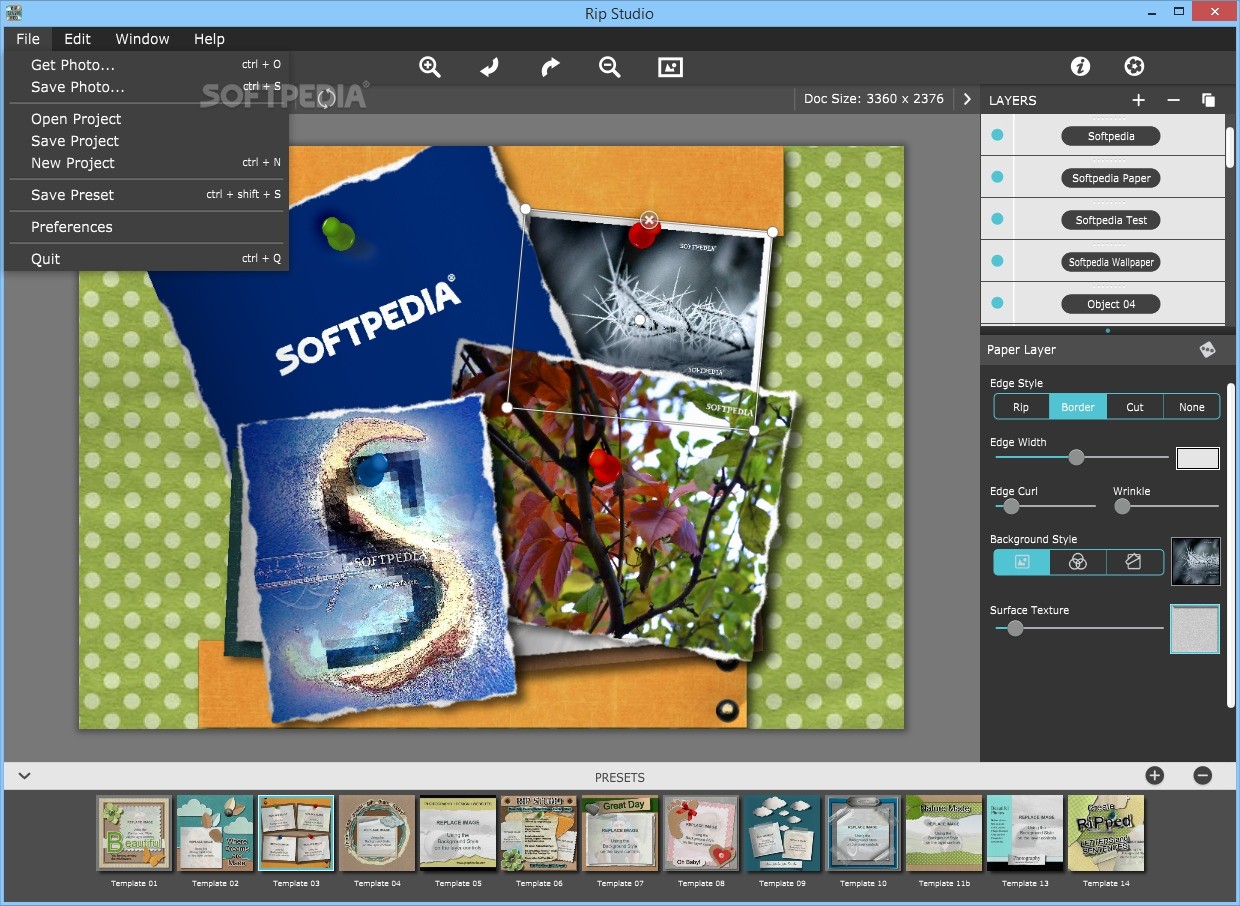Screen dimensions: 1240x906
Task: Click the randomize dice icon in Paper Layer
Action: (x=1208, y=349)
